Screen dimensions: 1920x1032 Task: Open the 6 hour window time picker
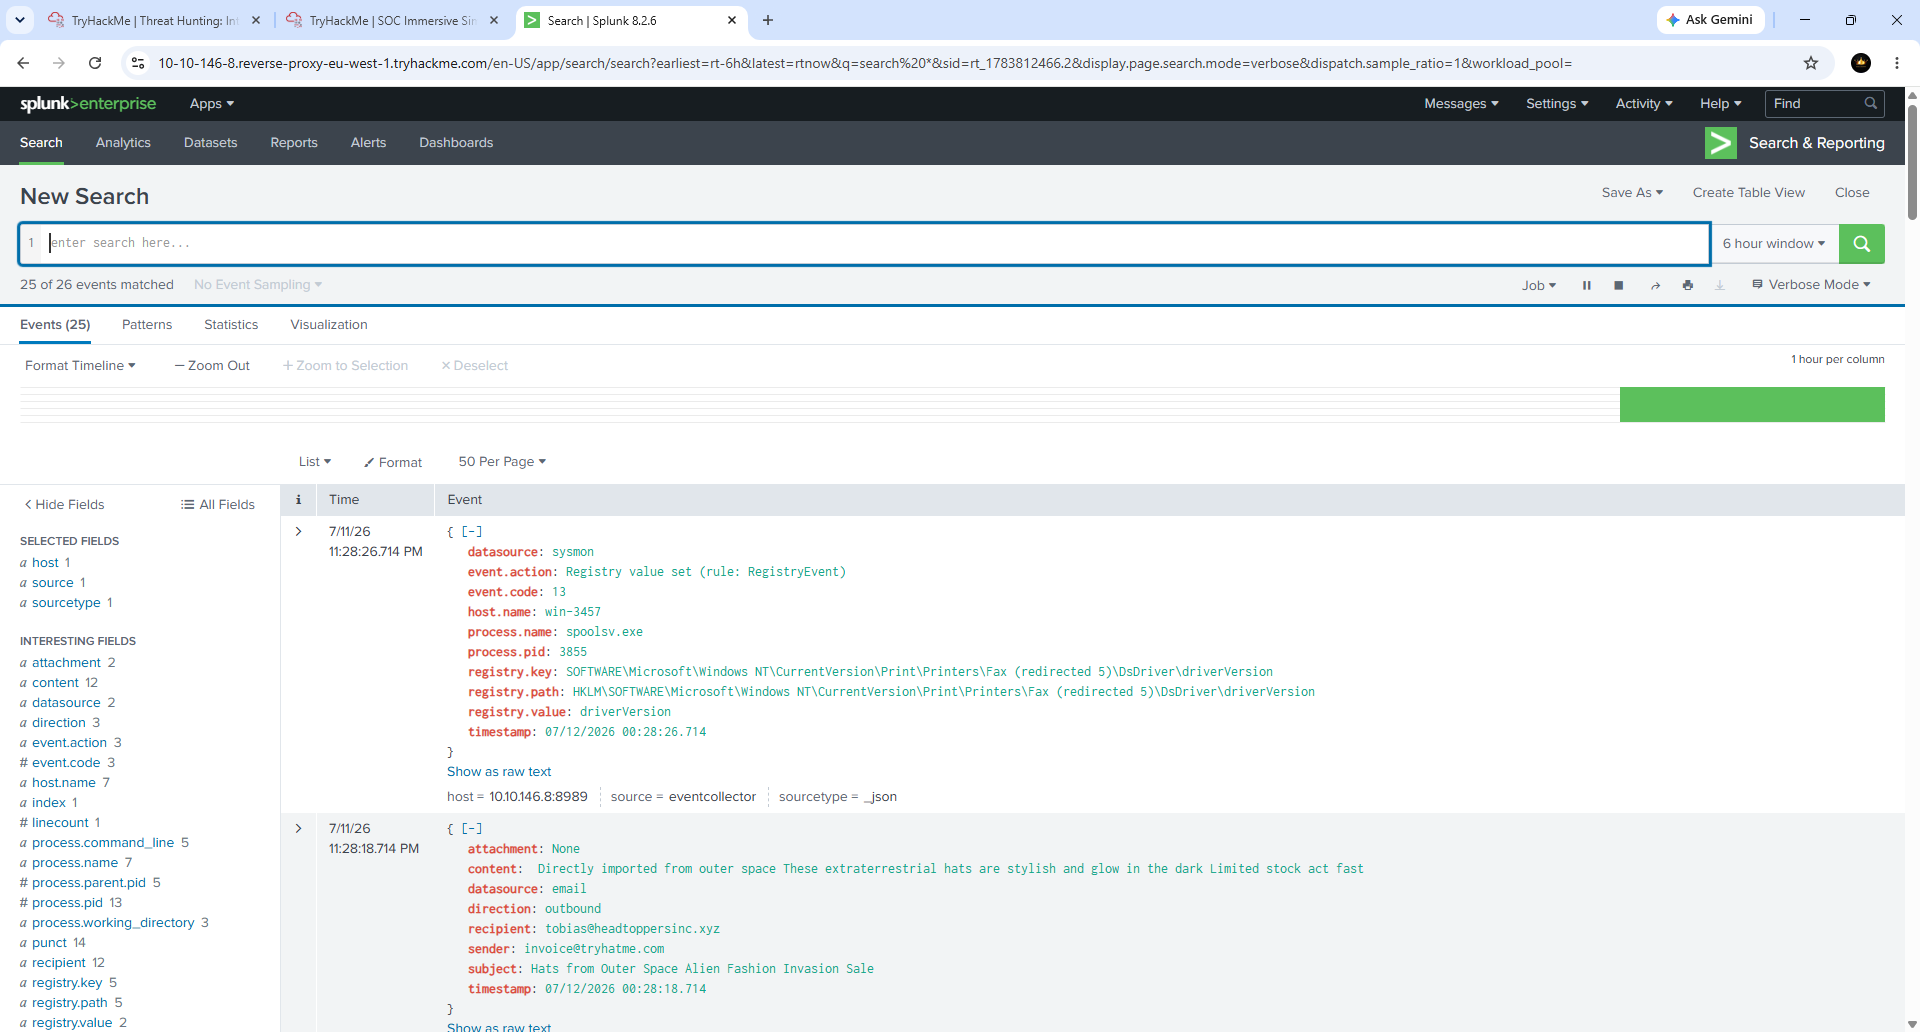click(1774, 244)
